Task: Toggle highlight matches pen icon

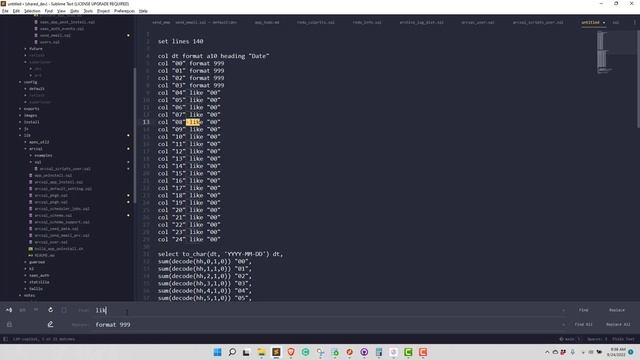Action: [50, 324]
